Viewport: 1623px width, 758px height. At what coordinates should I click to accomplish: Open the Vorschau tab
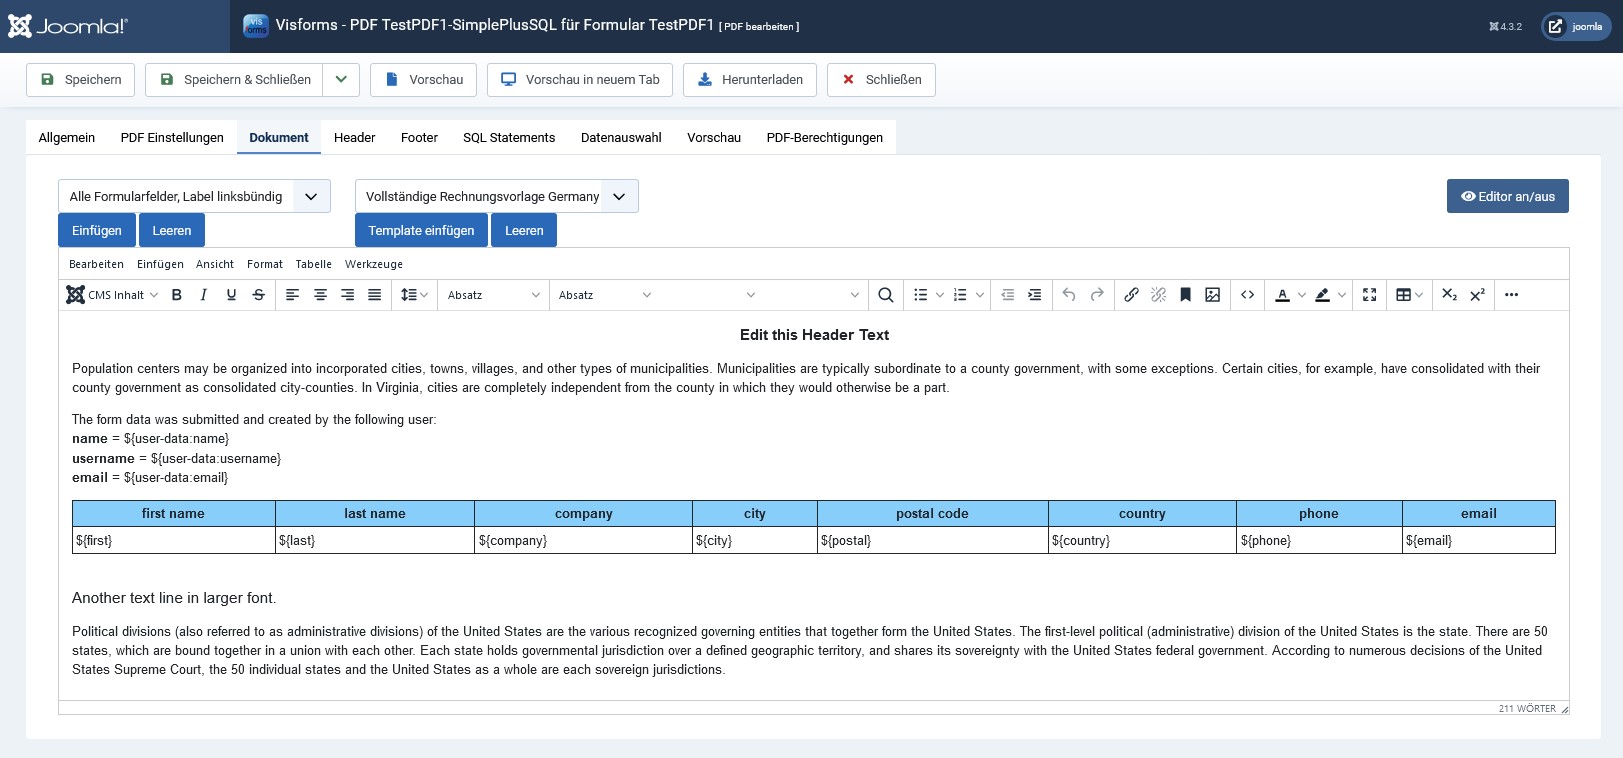pos(714,138)
